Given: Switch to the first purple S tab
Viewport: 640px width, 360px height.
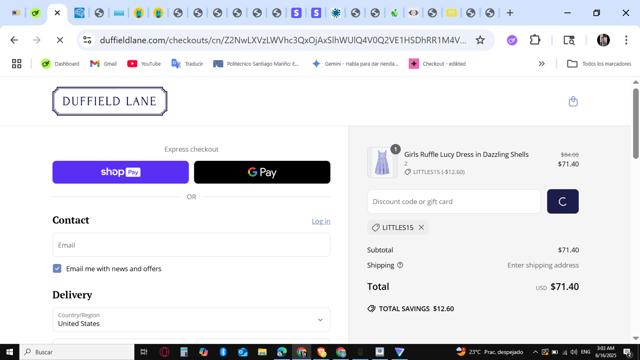Looking at the screenshot, I should coord(296,13).
